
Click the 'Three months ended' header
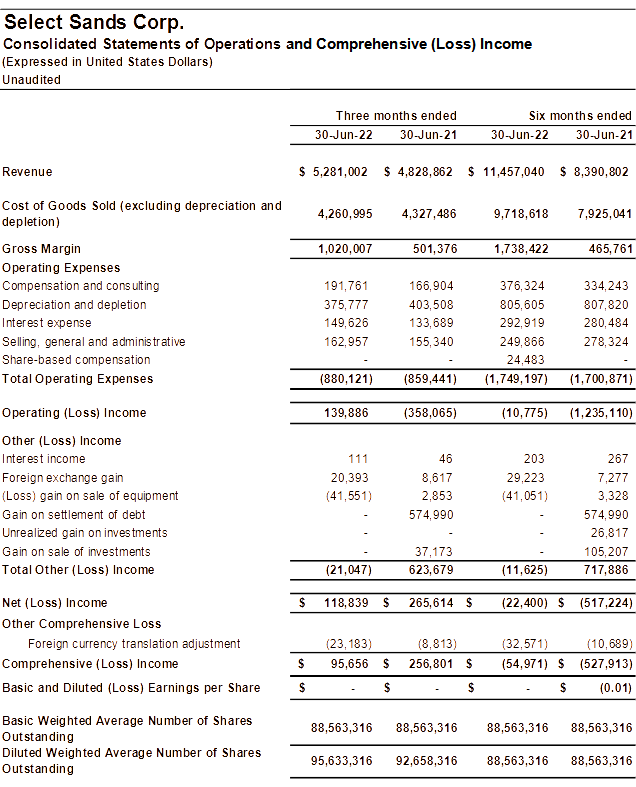(396, 116)
